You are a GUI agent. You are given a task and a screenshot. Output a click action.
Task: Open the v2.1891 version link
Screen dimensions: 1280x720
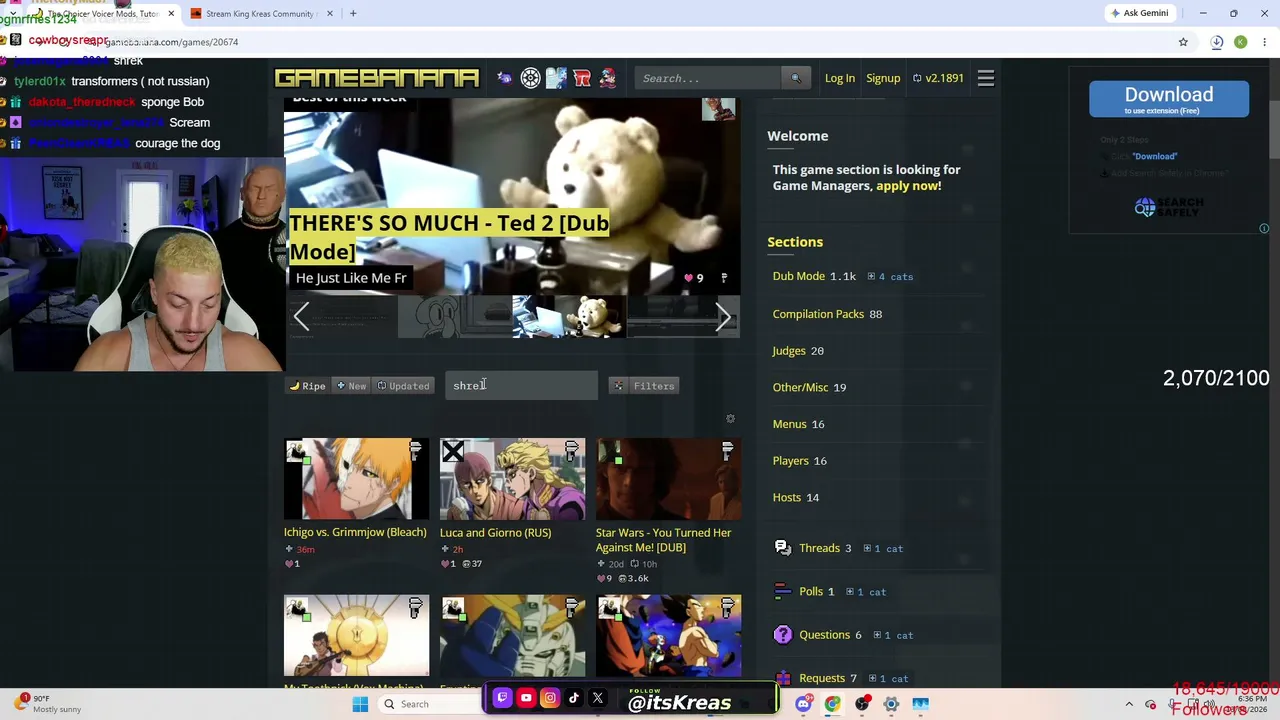938,78
